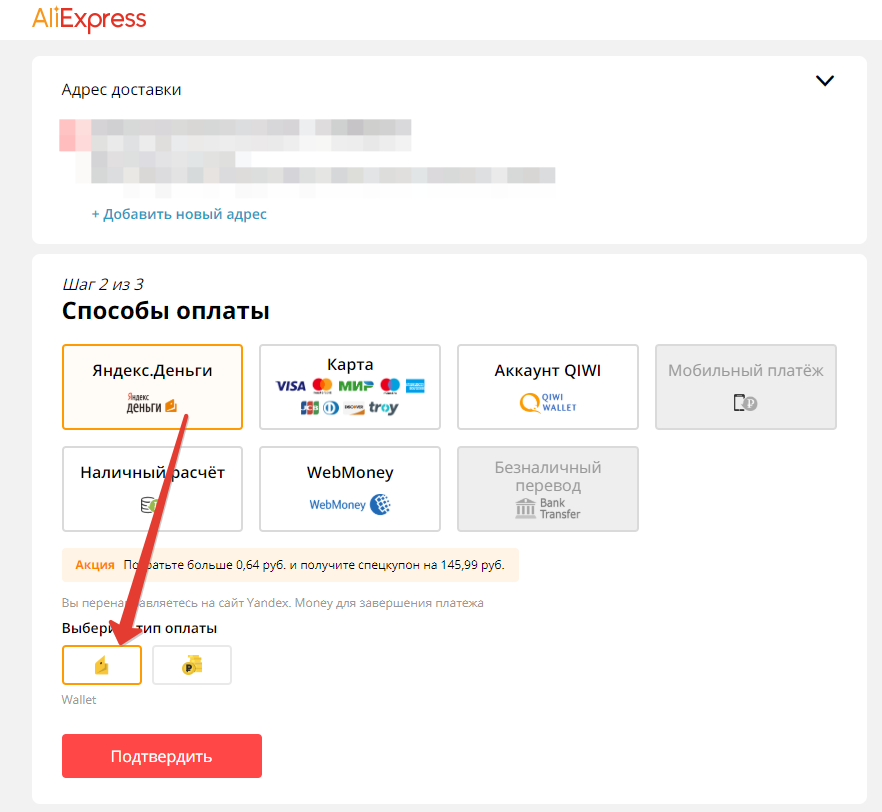Image resolution: width=882 pixels, height=812 pixels.
Task: Click the Visa card logo
Action: tap(290, 386)
